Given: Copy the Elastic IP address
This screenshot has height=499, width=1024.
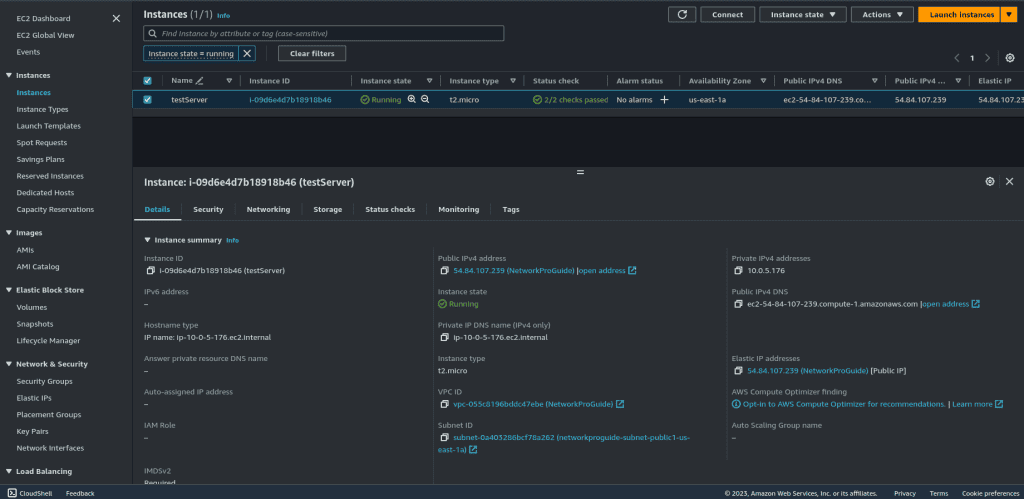Looking at the screenshot, I should click(x=739, y=371).
